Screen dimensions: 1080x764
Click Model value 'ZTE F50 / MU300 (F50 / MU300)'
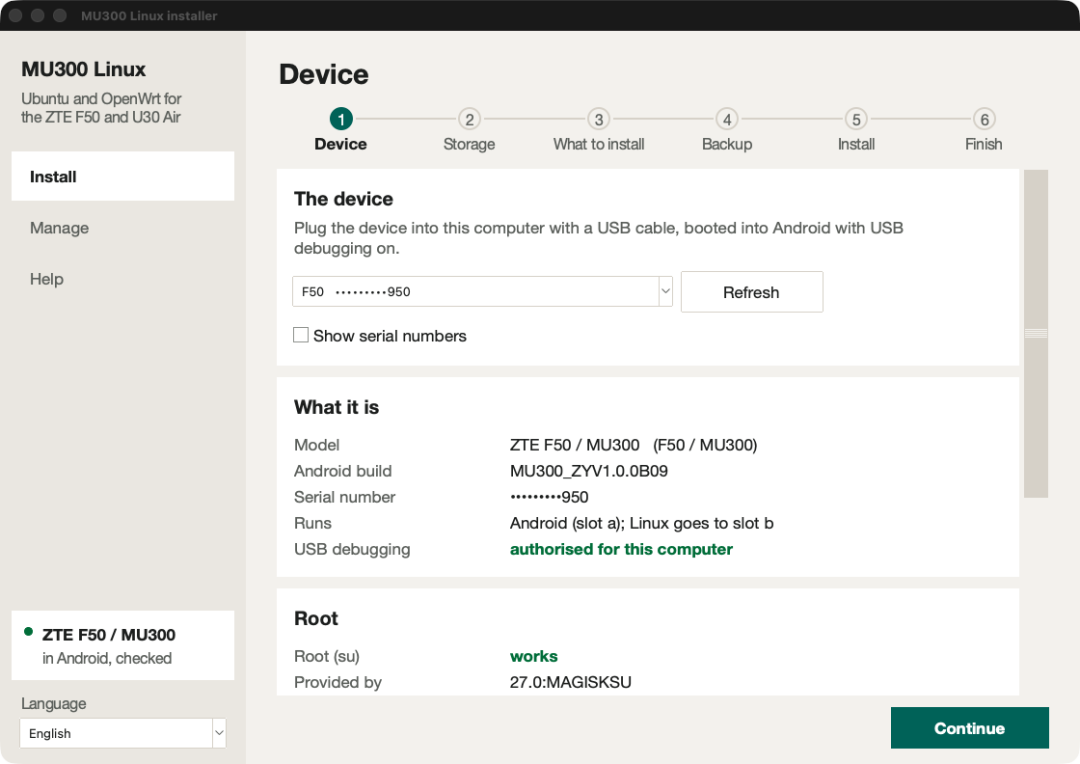[633, 445]
